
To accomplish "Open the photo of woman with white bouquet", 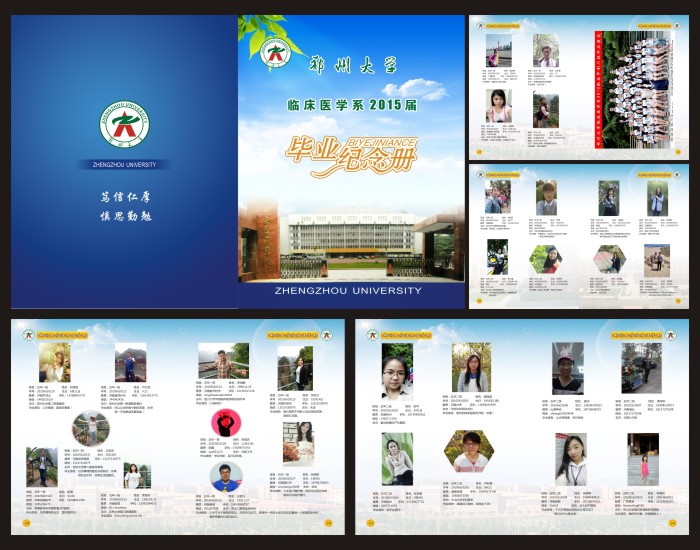I will click(x=298, y=445).
